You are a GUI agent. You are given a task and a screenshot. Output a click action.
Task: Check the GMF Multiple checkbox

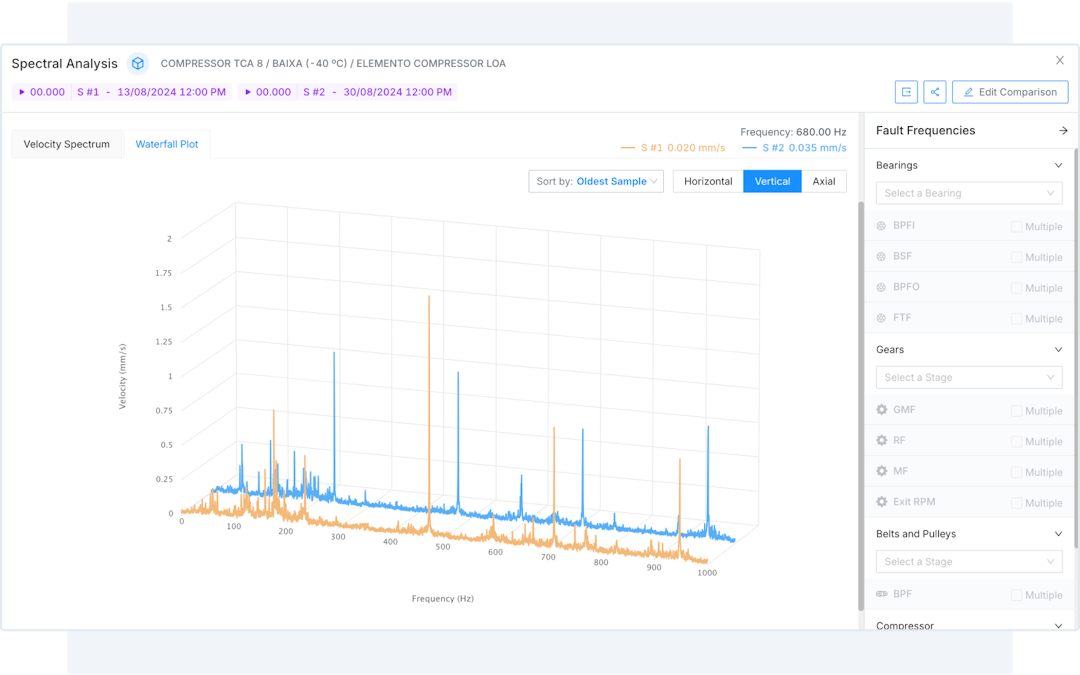[1016, 411]
